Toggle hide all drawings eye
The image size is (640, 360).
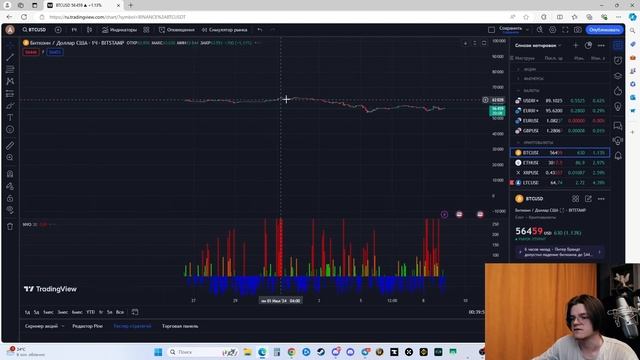pos(10,210)
